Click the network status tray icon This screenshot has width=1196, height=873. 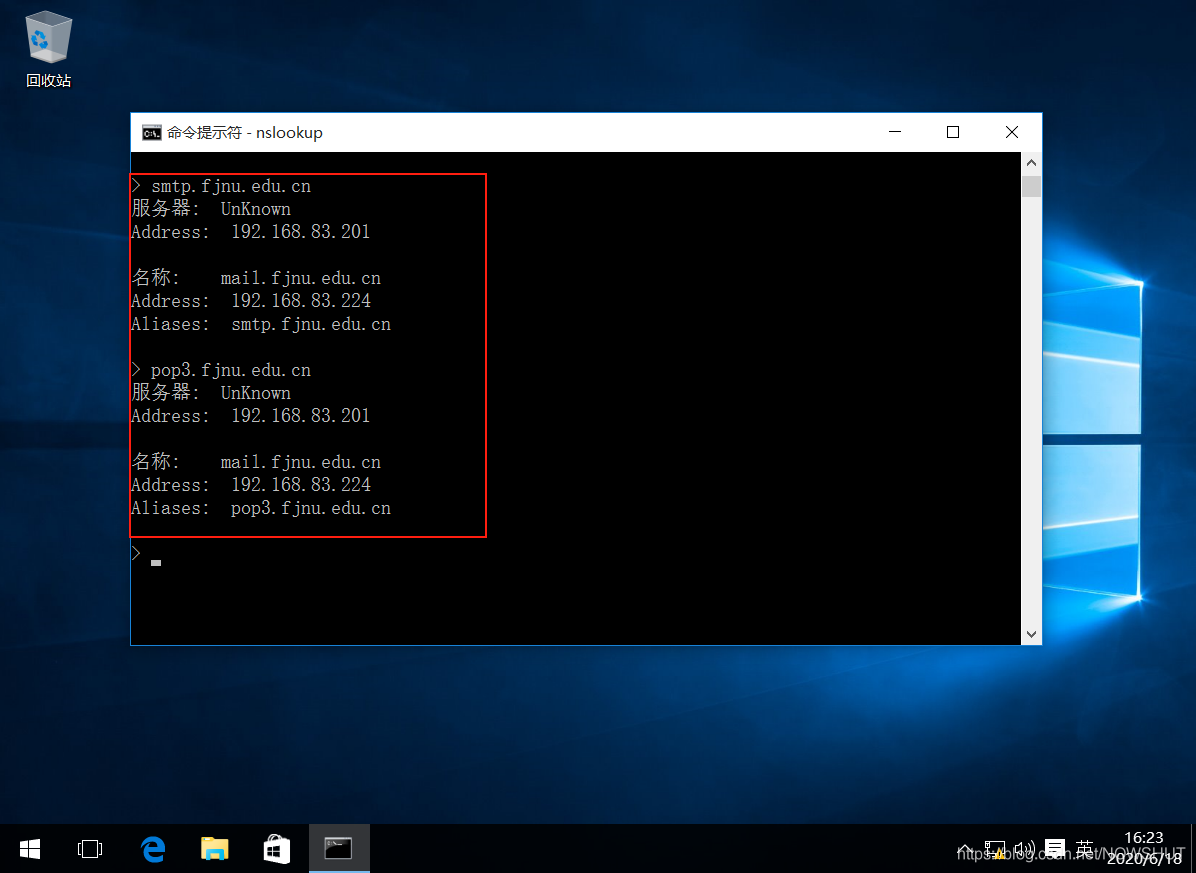(994, 849)
